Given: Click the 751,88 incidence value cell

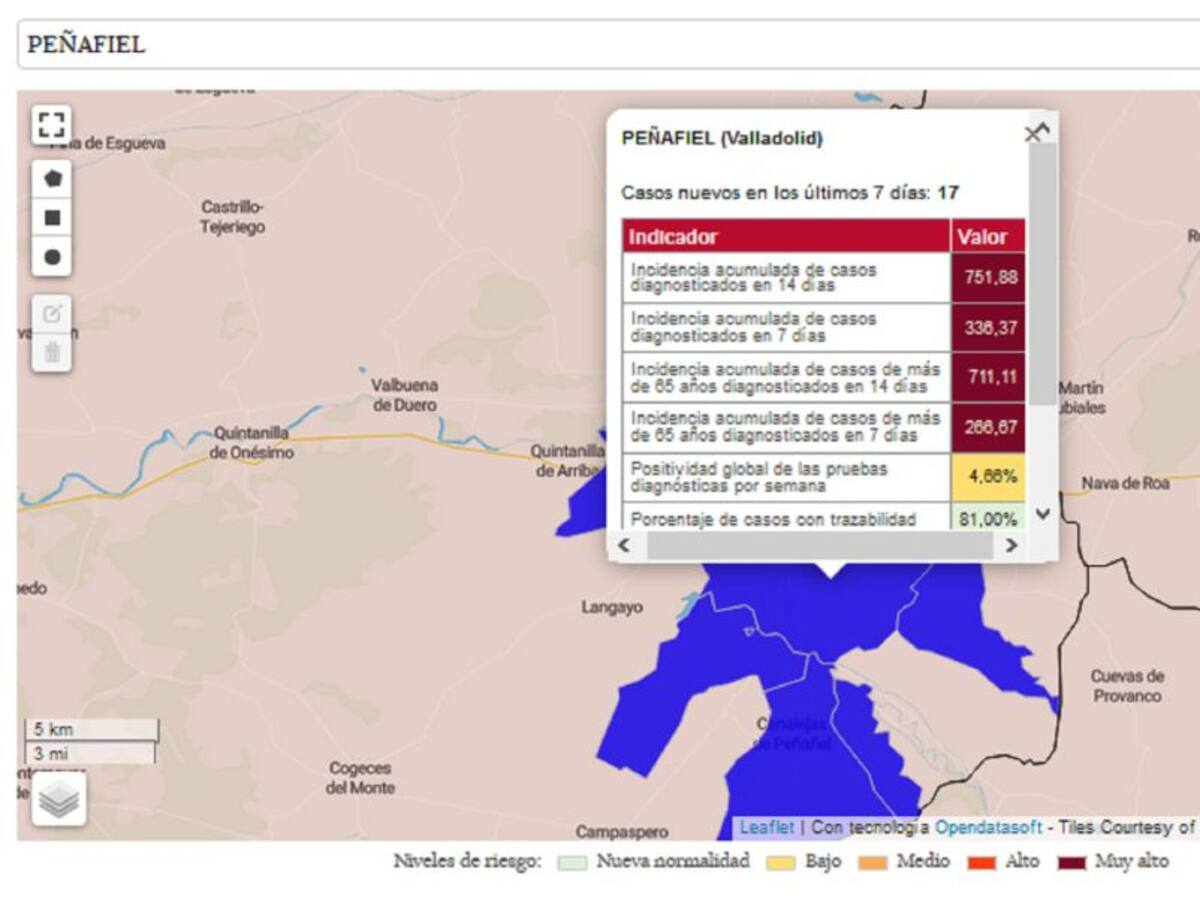Looking at the screenshot, I should [x=987, y=278].
